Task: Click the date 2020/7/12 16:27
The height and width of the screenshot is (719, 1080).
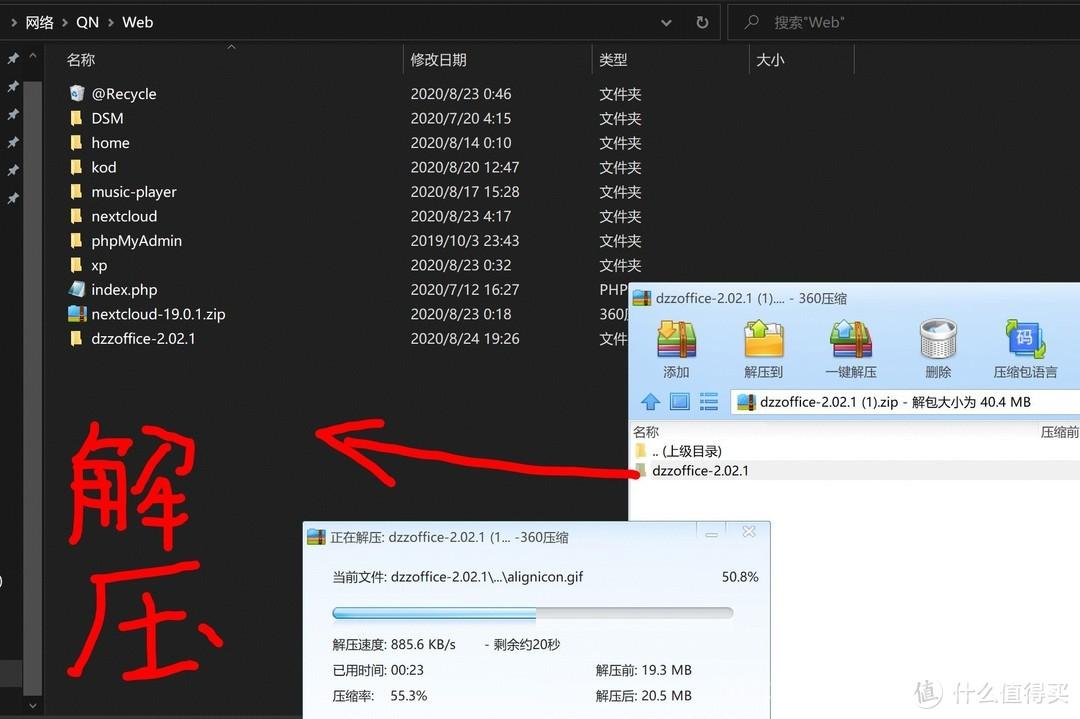Action: click(x=465, y=289)
